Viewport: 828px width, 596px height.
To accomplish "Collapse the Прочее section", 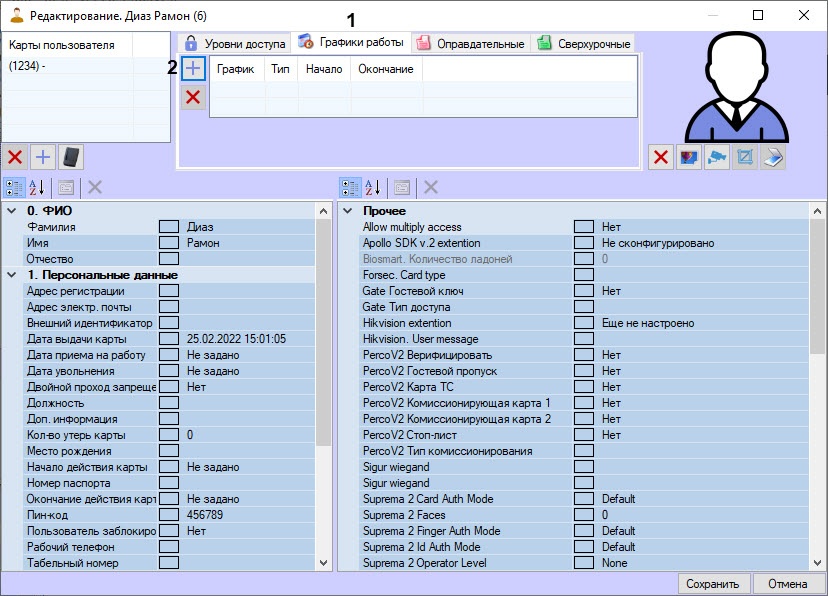I will [347, 211].
